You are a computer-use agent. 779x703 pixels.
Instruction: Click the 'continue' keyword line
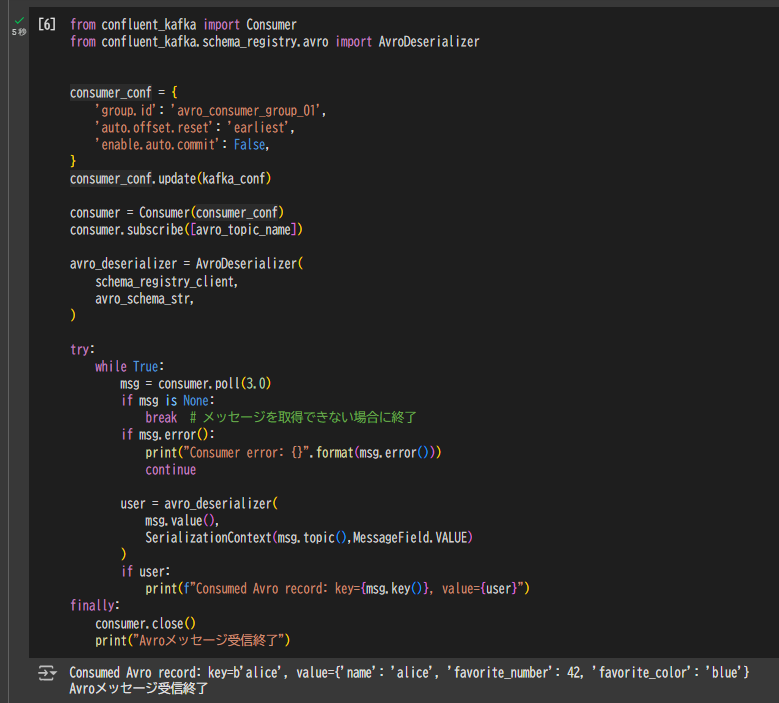click(170, 469)
